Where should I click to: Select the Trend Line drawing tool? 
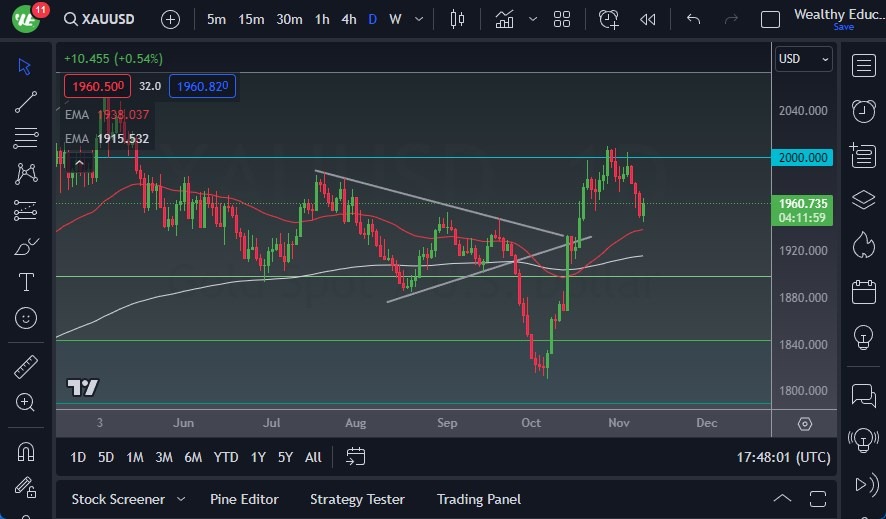[26, 101]
